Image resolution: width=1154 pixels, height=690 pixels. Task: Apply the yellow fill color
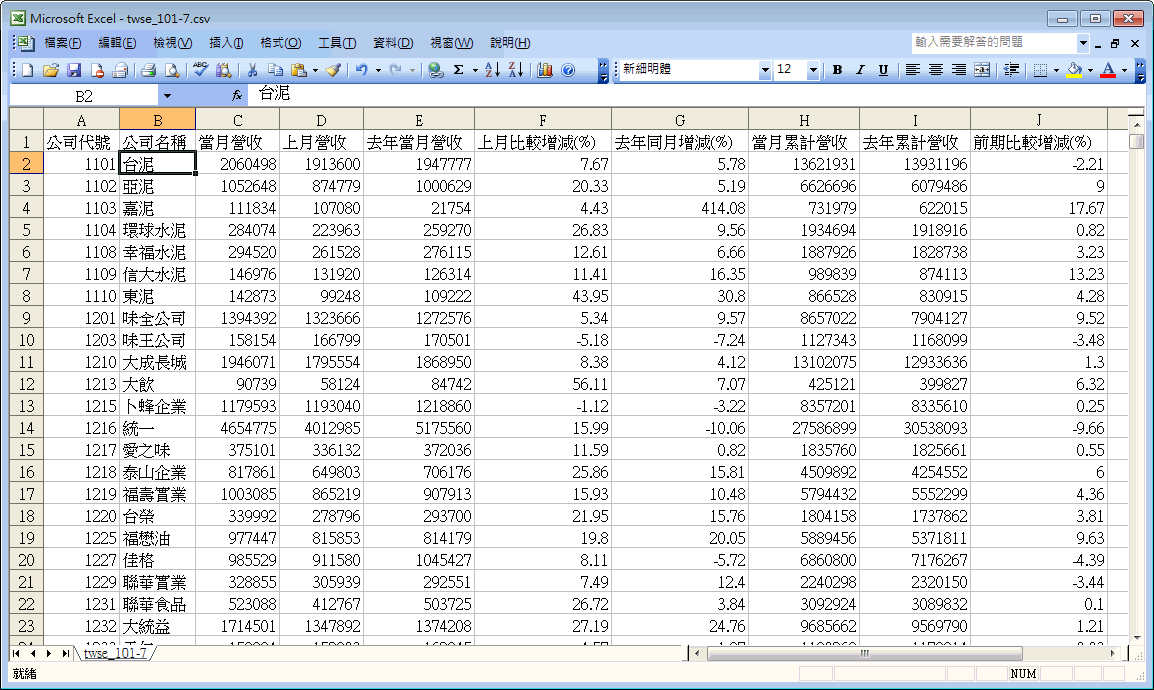pyautogui.click(x=1074, y=70)
